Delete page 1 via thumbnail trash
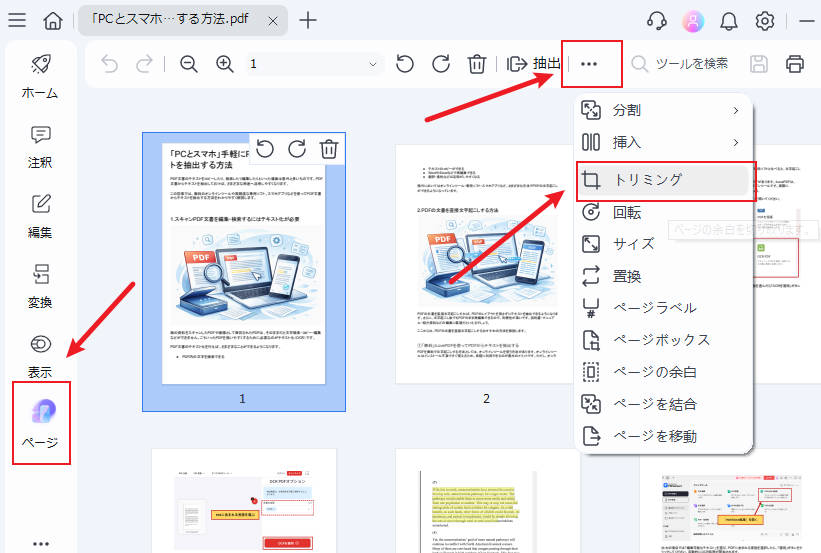Screen dimensions: 821x553 click(329, 149)
